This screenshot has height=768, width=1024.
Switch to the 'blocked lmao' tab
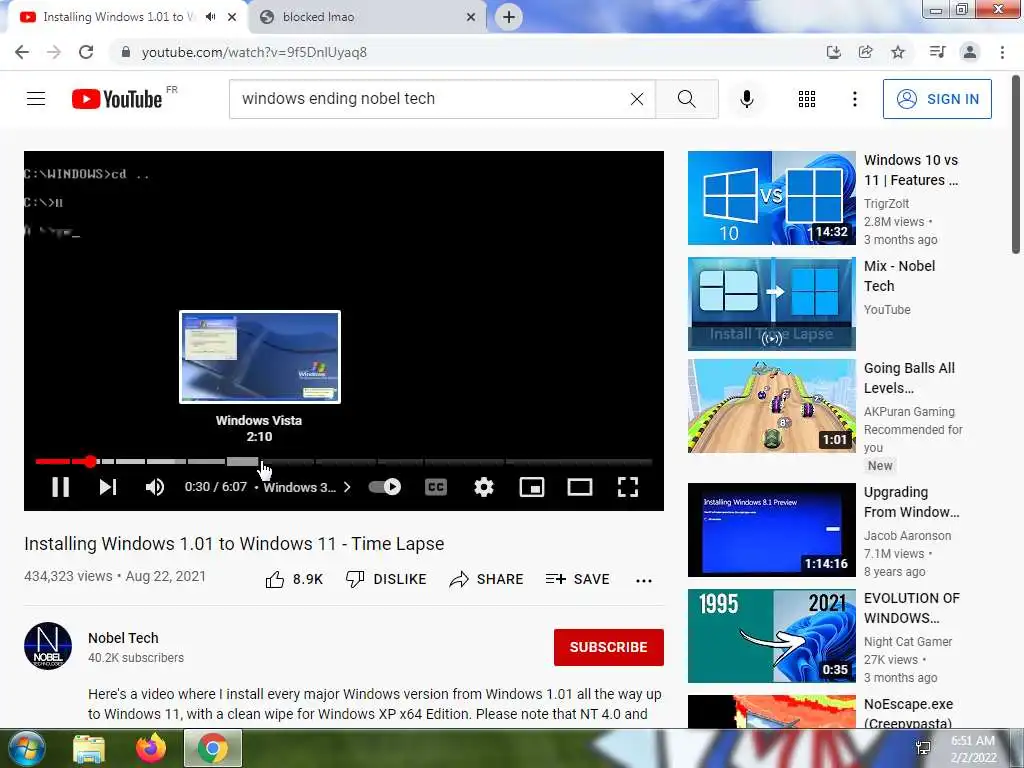pos(369,17)
